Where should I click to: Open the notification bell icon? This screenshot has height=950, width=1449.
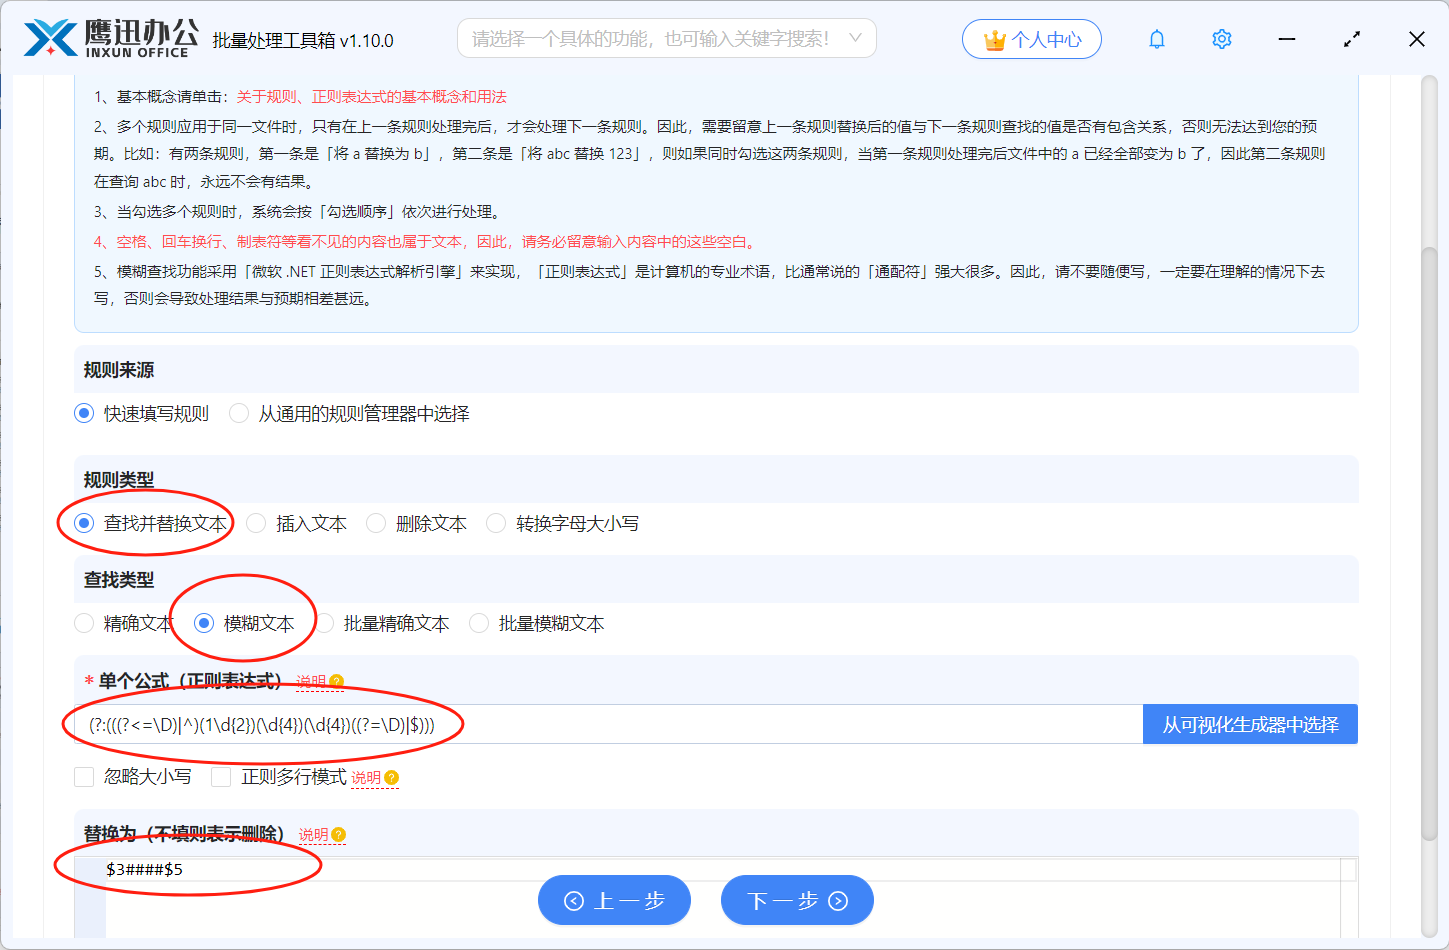click(1157, 39)
